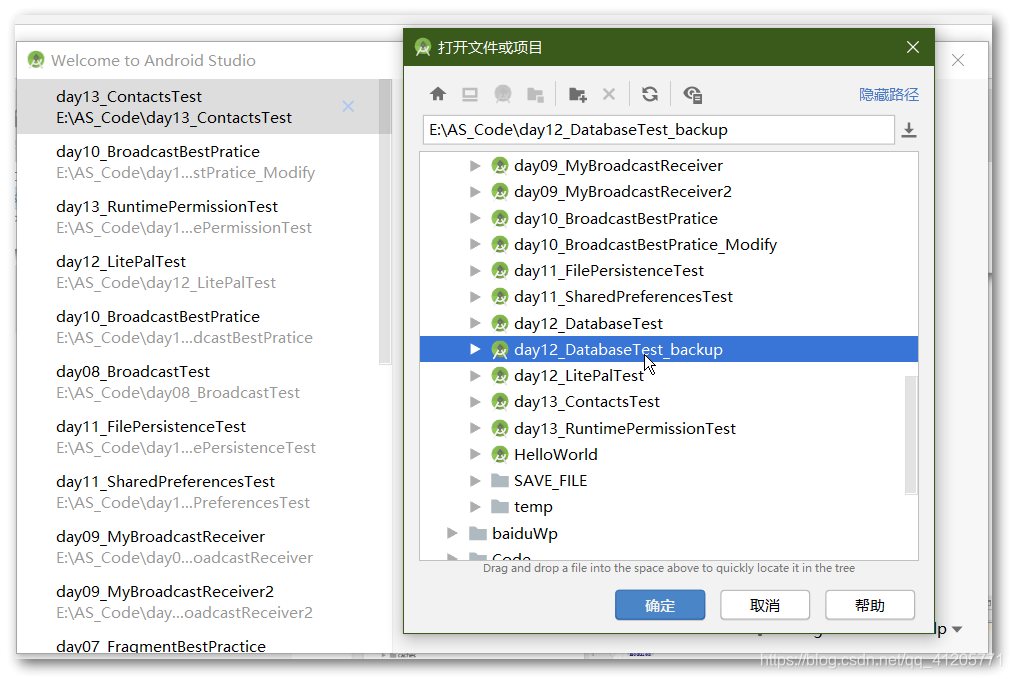1012x679 pixels.
Task: Click the 确定 (OK) button
Action: coord(660,605)
